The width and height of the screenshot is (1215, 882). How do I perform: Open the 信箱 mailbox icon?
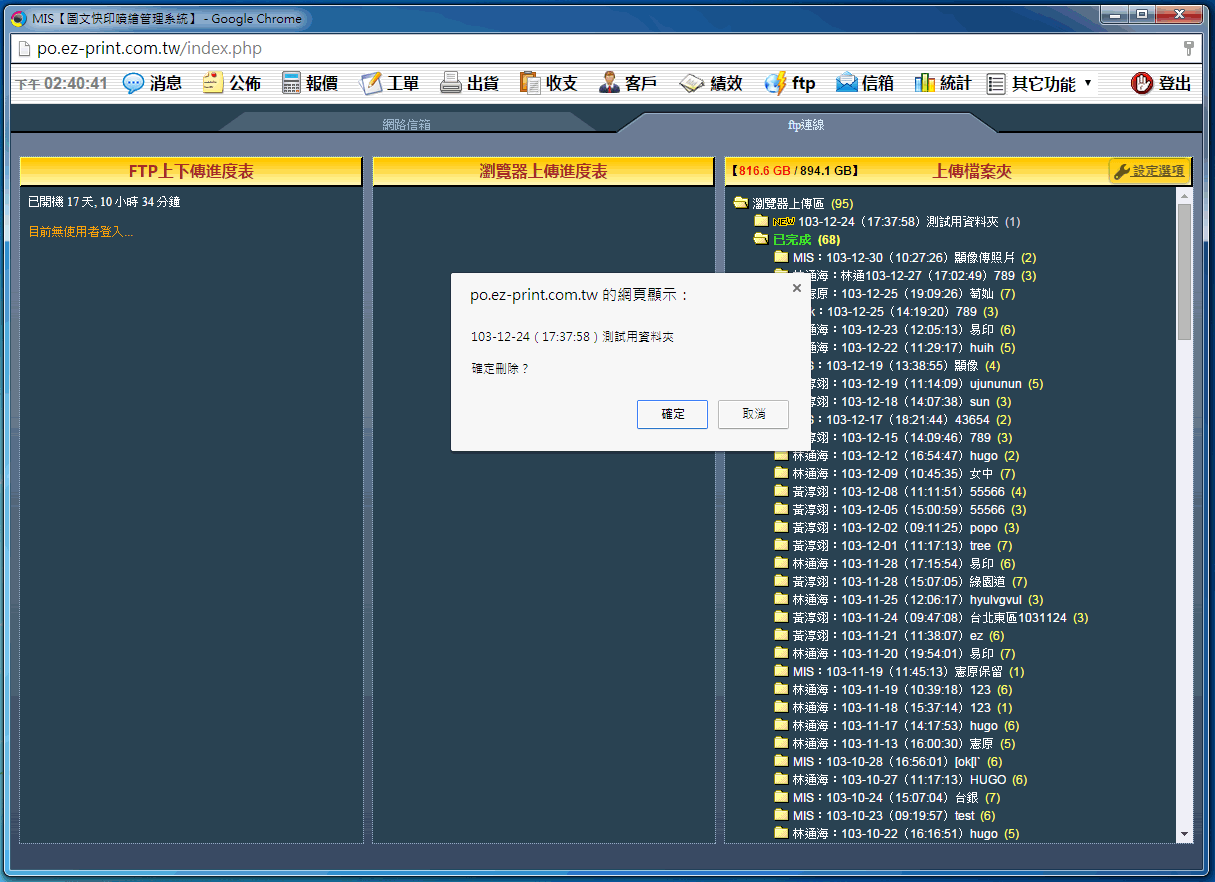(x=847, y=84)
